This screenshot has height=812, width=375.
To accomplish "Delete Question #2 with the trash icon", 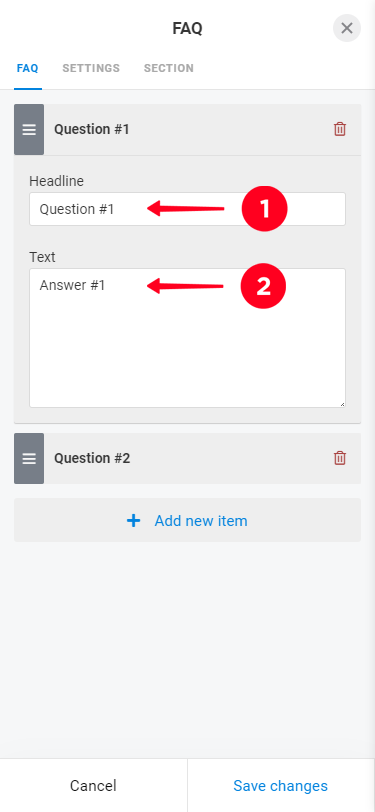I will click(340, 458).
